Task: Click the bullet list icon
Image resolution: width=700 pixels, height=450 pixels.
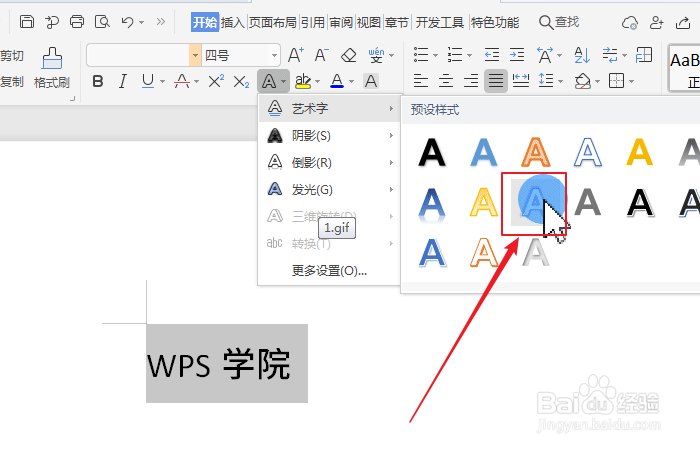Action: click(421, 55)
